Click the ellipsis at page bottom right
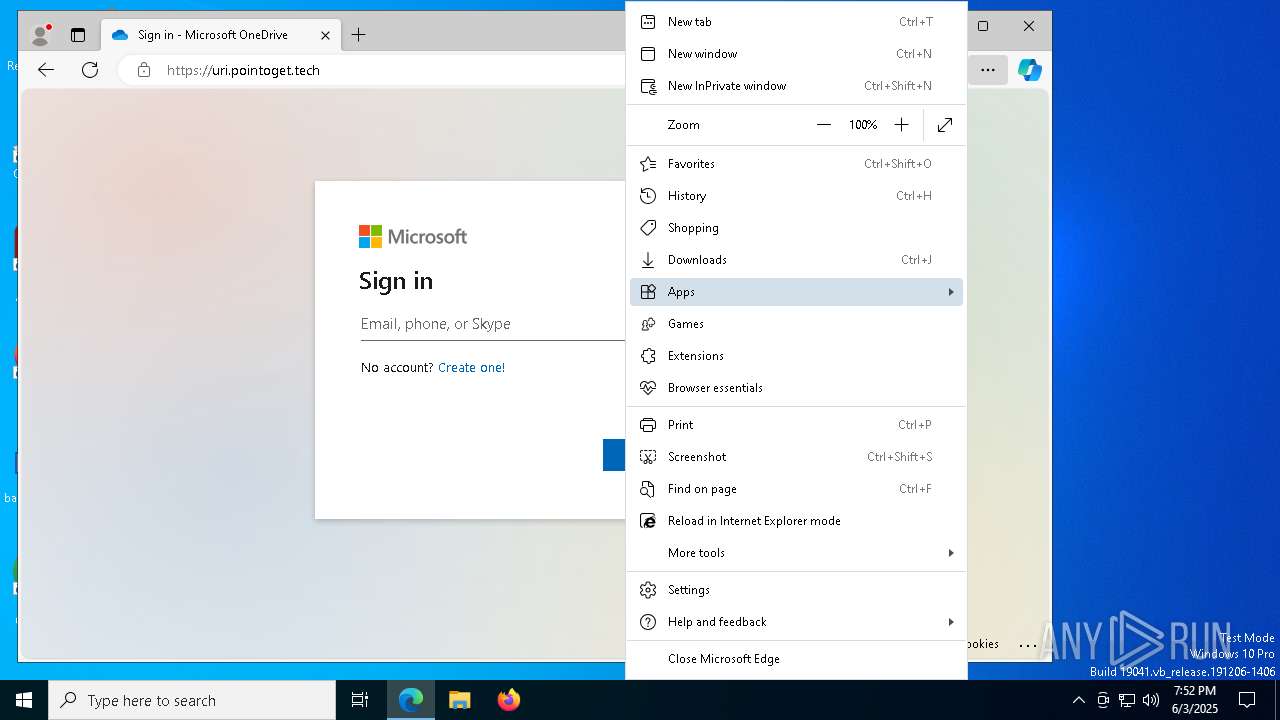This screenshot has height=720, width=1280. 1028,645
